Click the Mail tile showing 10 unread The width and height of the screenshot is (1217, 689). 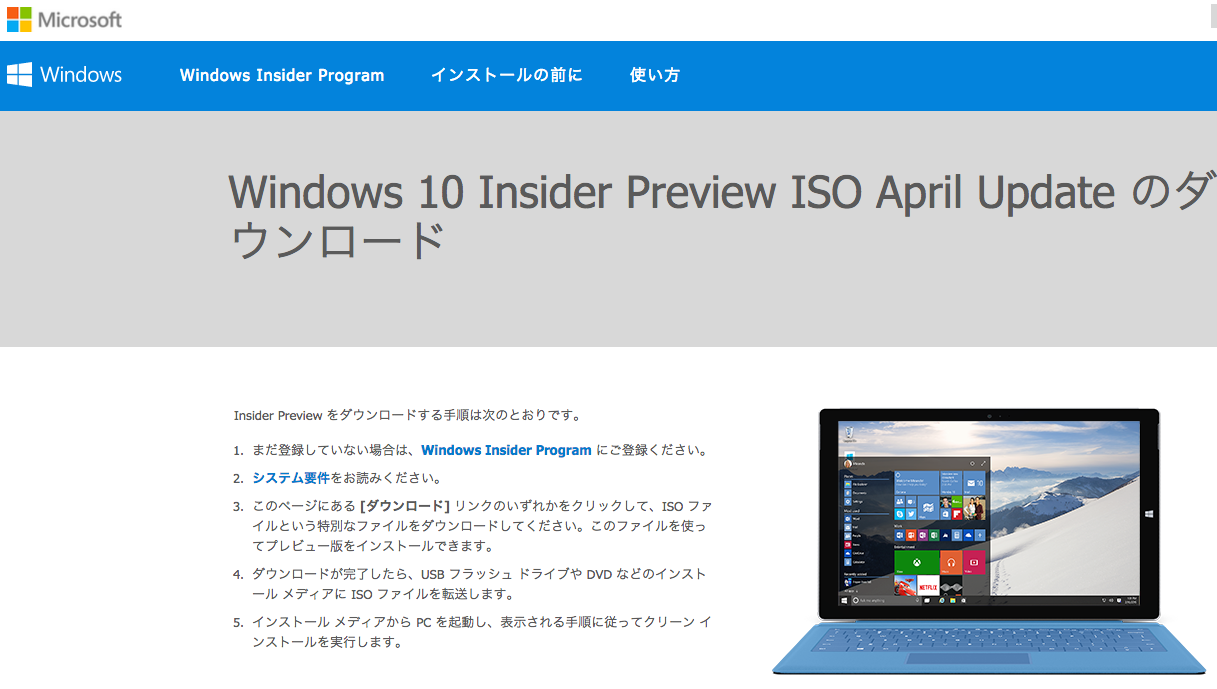click(974, 483)
